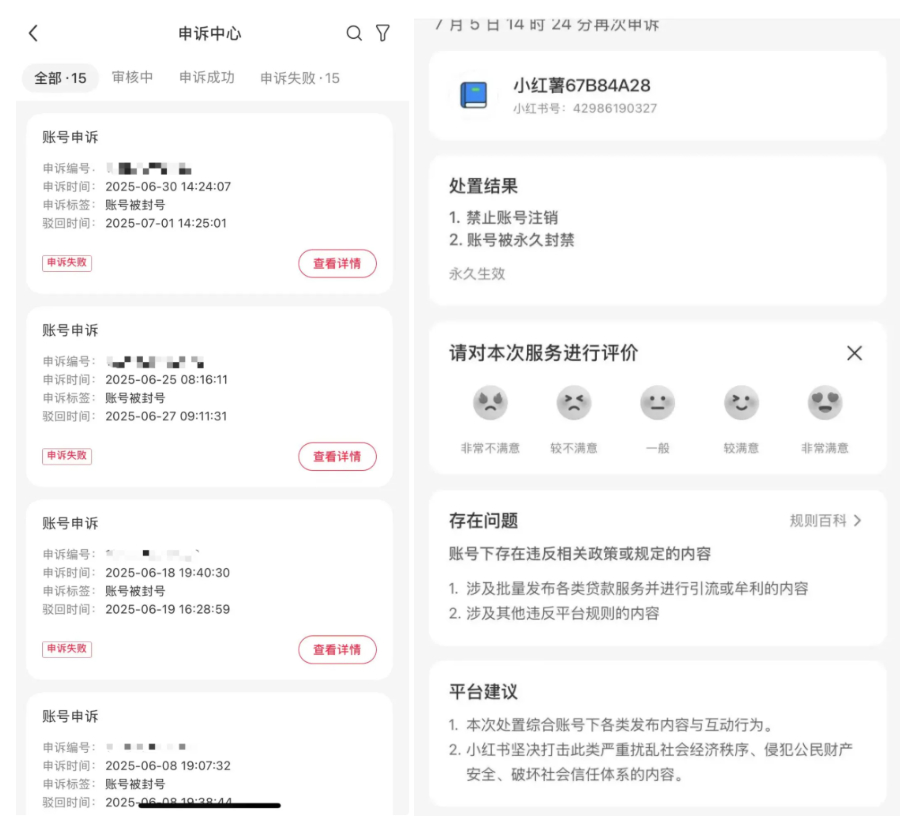This screenshot has height=832, width=916.
Task: Click rejection time 2025-06-19 16:28:59
Action: pos(168,609)
